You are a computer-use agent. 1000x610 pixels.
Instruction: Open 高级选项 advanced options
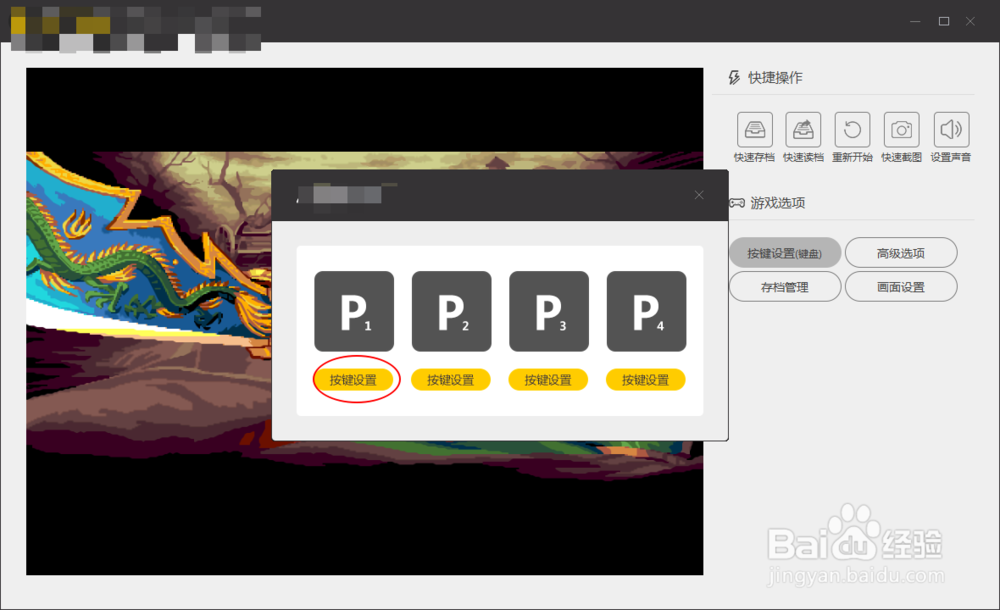[901, 253]
